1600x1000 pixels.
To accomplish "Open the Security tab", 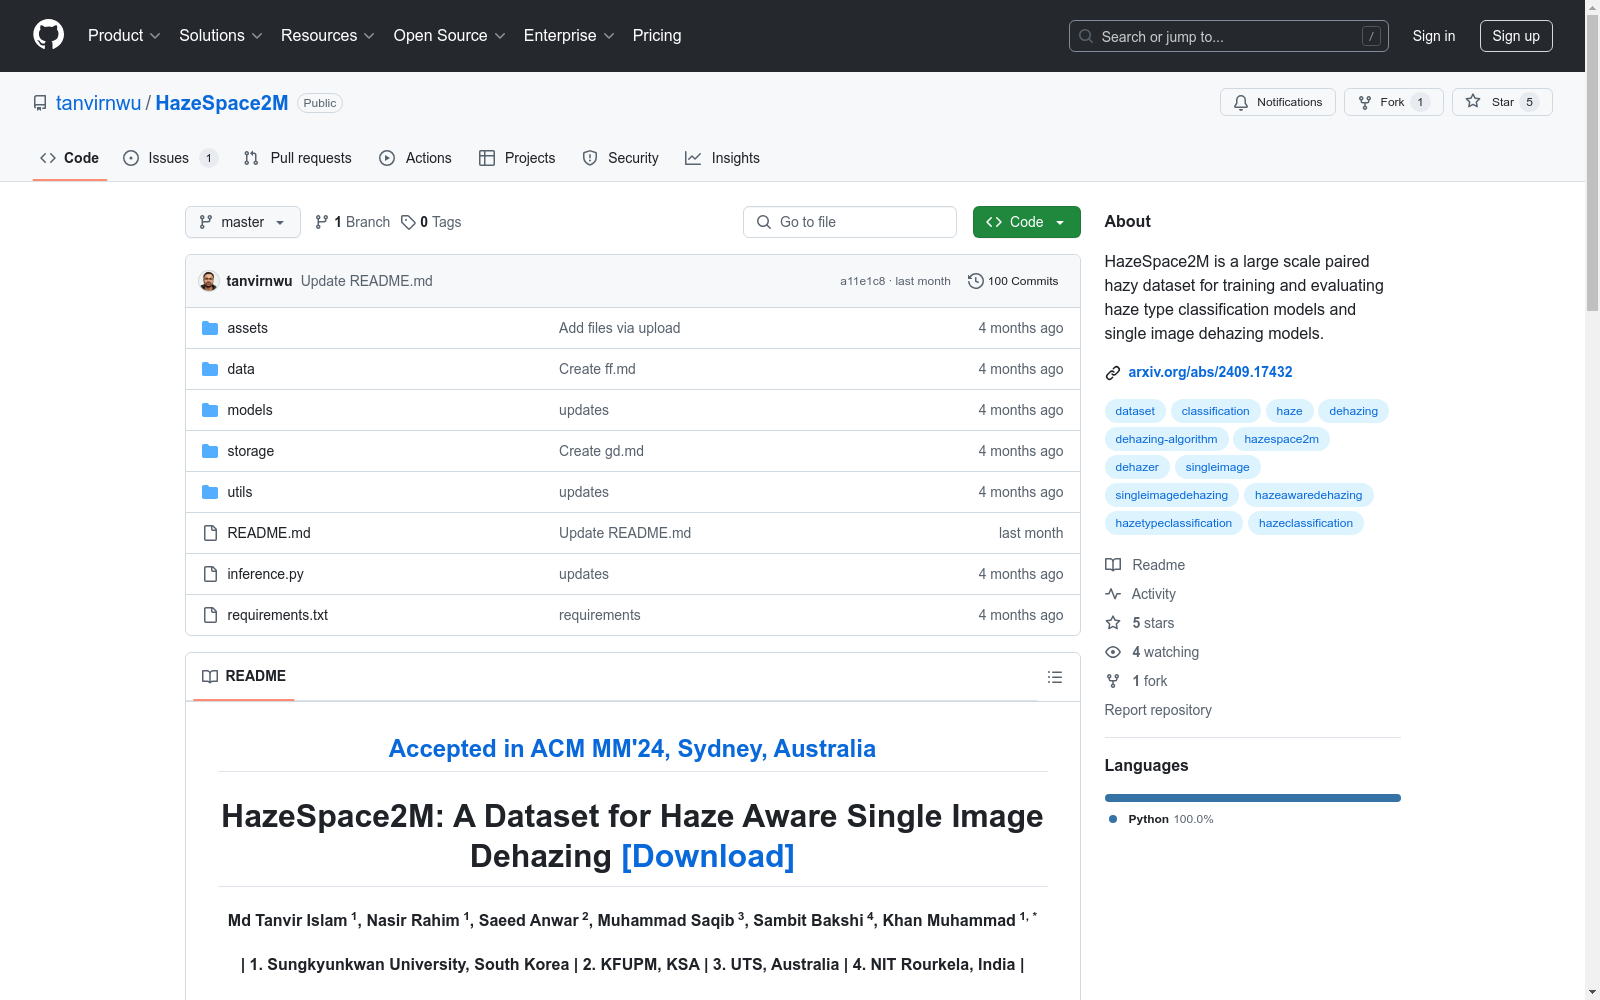I will [x=620, y=158].
